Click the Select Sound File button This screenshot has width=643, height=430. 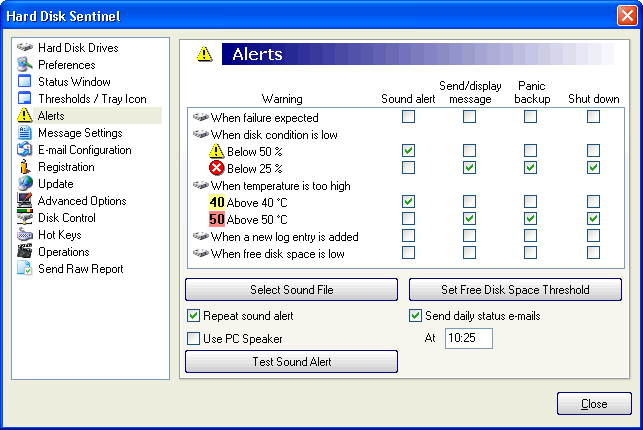tap(292, 290)
